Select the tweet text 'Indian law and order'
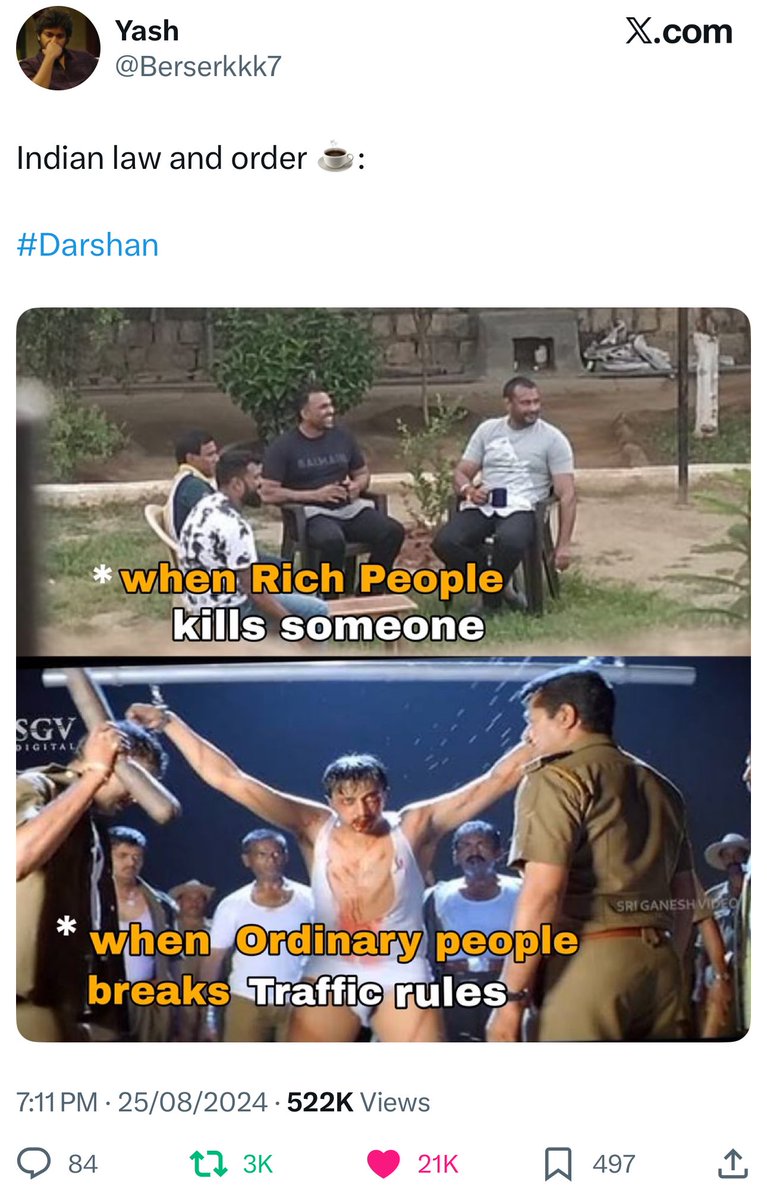The width and height of the screenshot is (767, 1200). pyautogui.click(x=161, y=158)
